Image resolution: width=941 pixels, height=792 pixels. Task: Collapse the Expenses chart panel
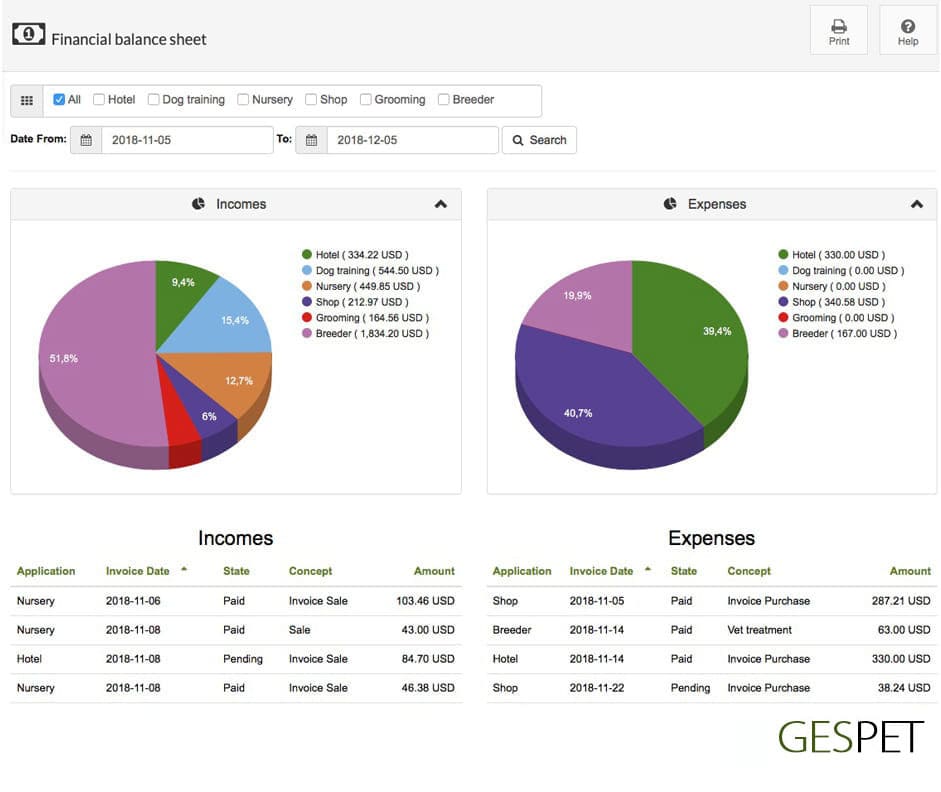(916, 204)
